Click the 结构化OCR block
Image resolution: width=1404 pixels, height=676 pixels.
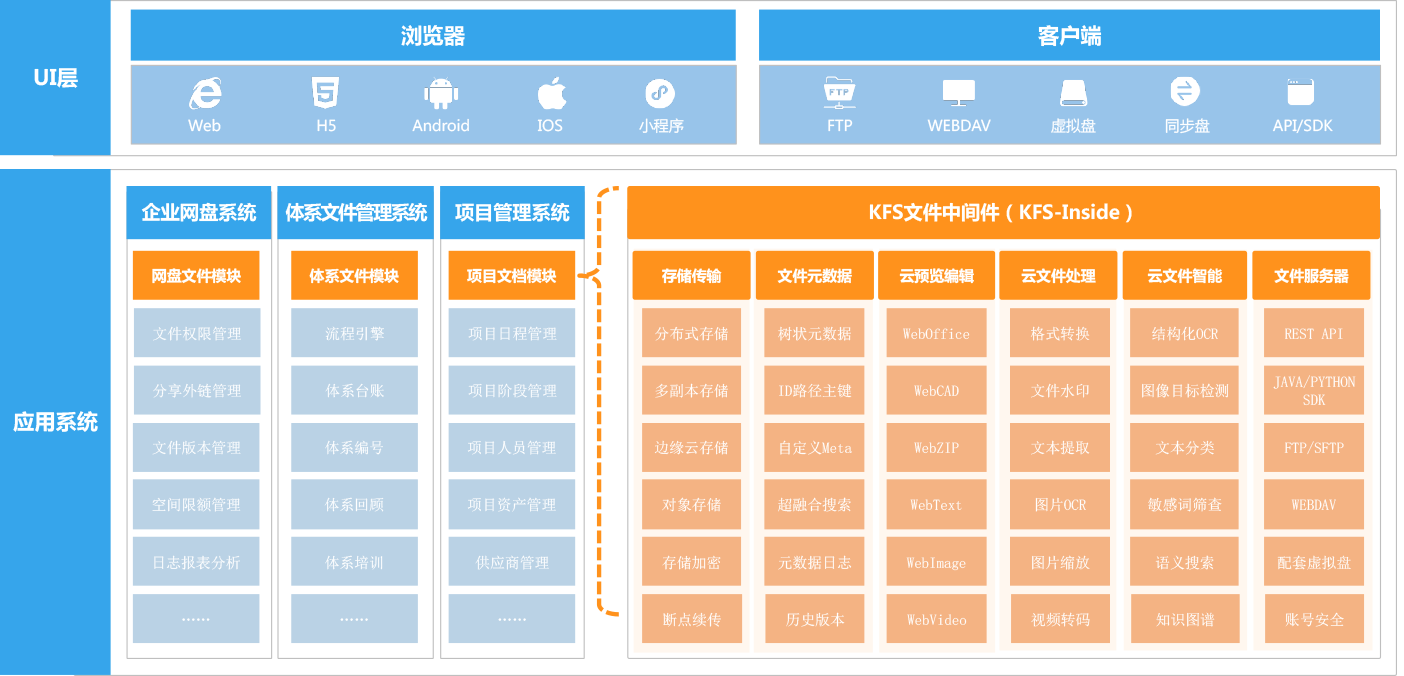point(1185,334)
